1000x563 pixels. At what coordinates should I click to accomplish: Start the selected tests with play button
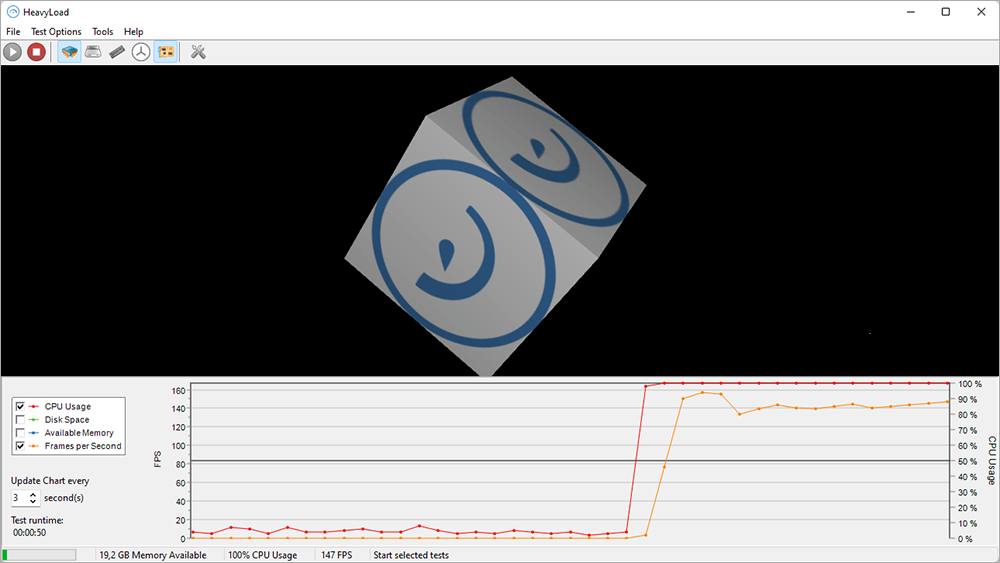click(x=13, y=52)
